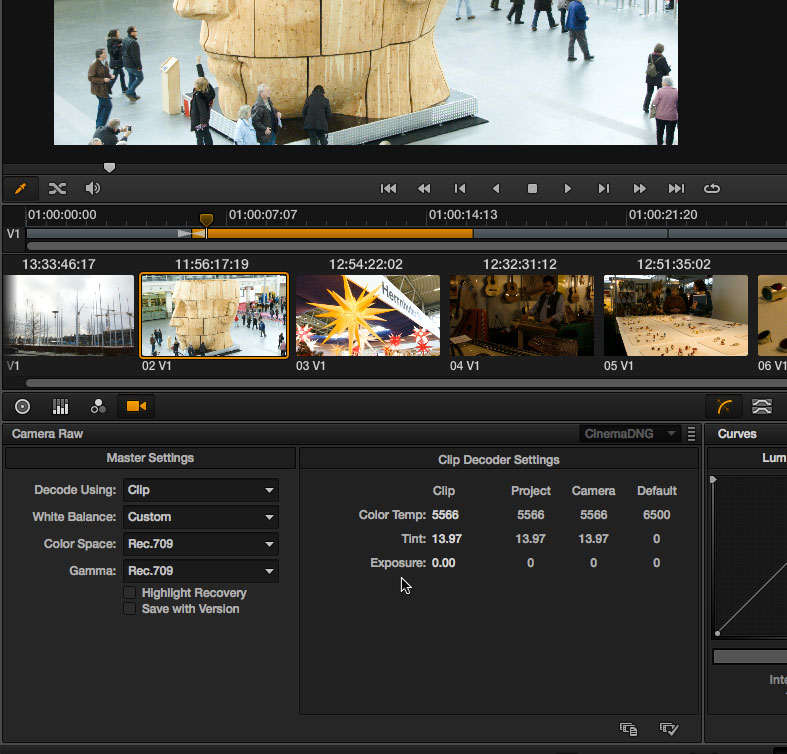
Task: Jump to the first frame button
Action: [x=389, y=188]
